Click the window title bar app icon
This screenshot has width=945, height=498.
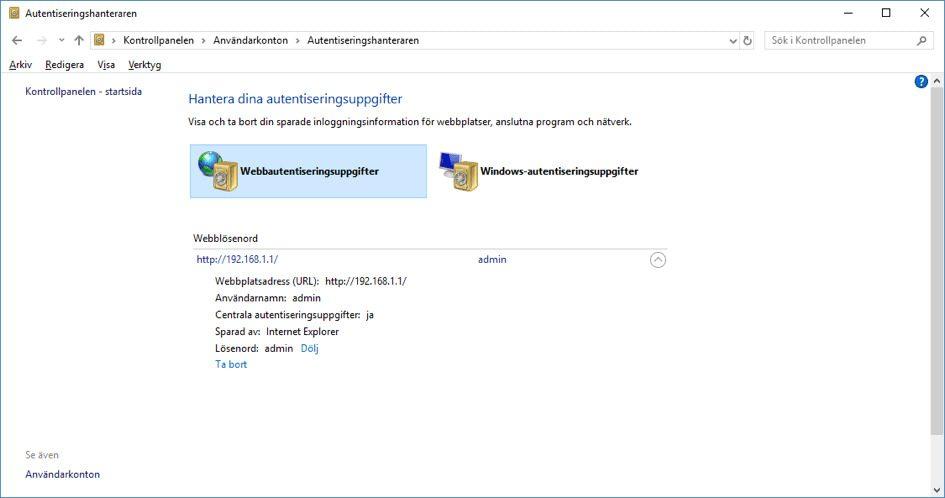pyautogui.click(x=13, y=13)
